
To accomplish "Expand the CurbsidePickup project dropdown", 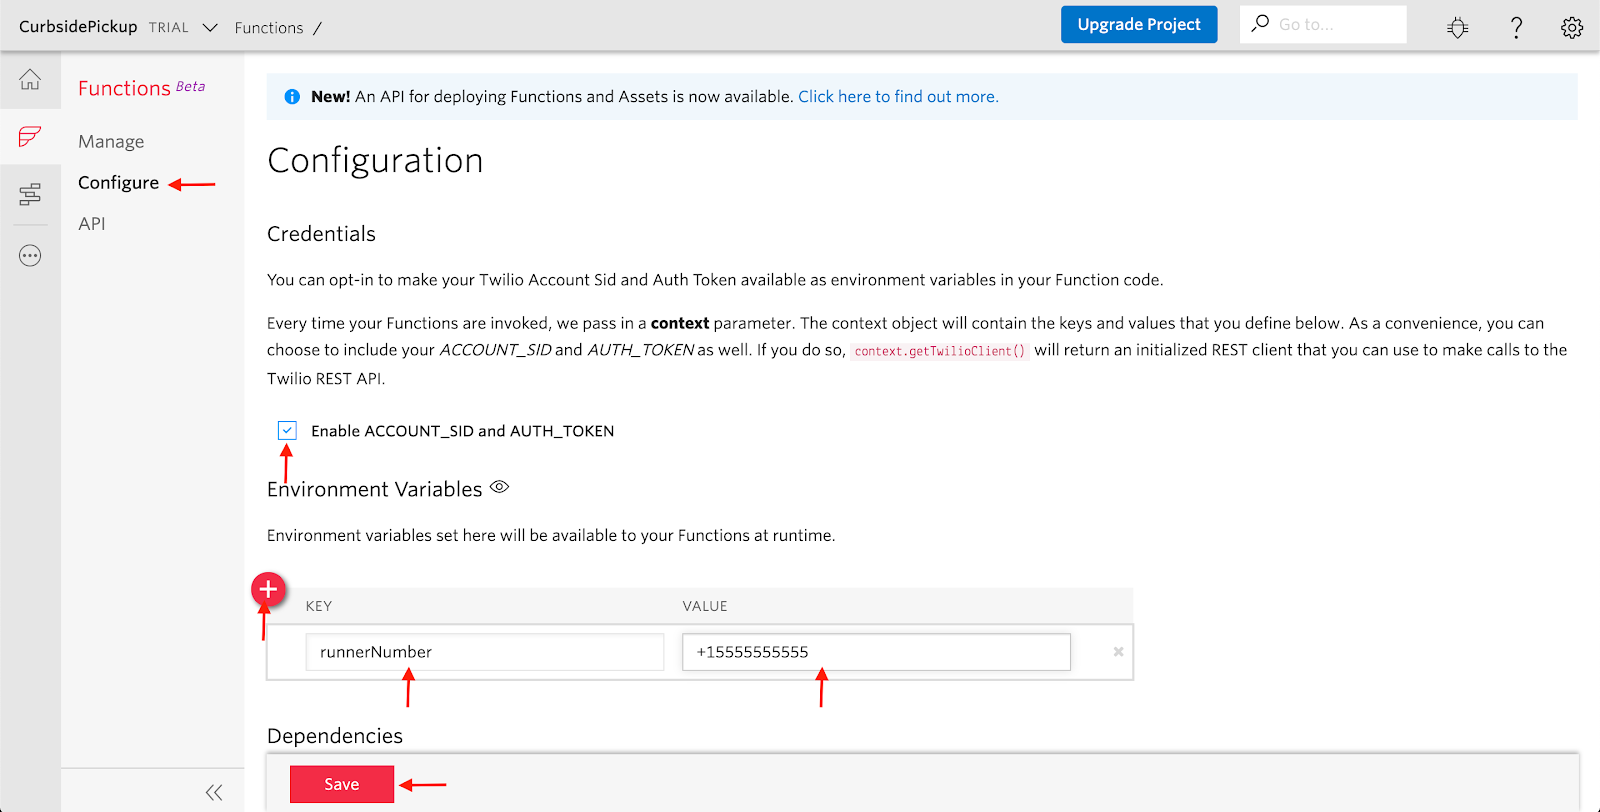I will pos(210,28).
